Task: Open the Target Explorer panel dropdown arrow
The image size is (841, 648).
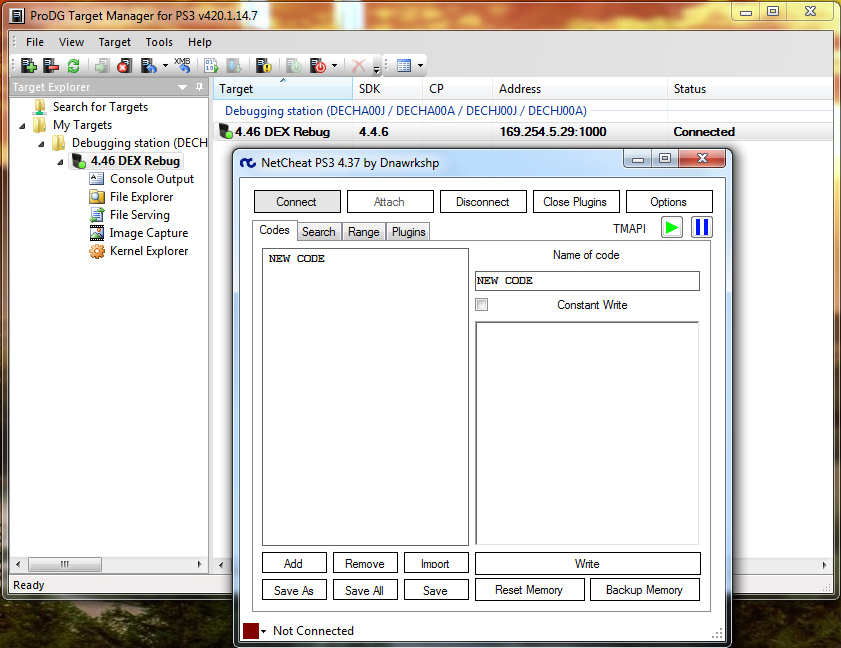Action: click(x=182, y=87)
